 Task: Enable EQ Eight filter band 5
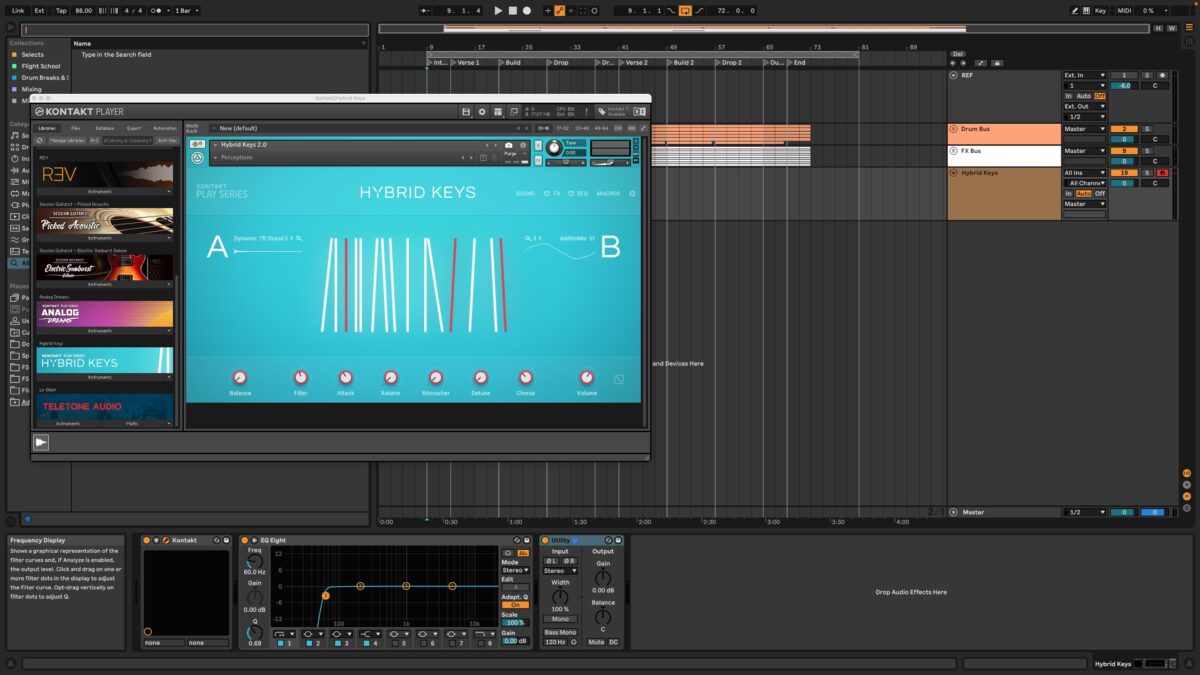pyautogui.click(x=395, y=643)
